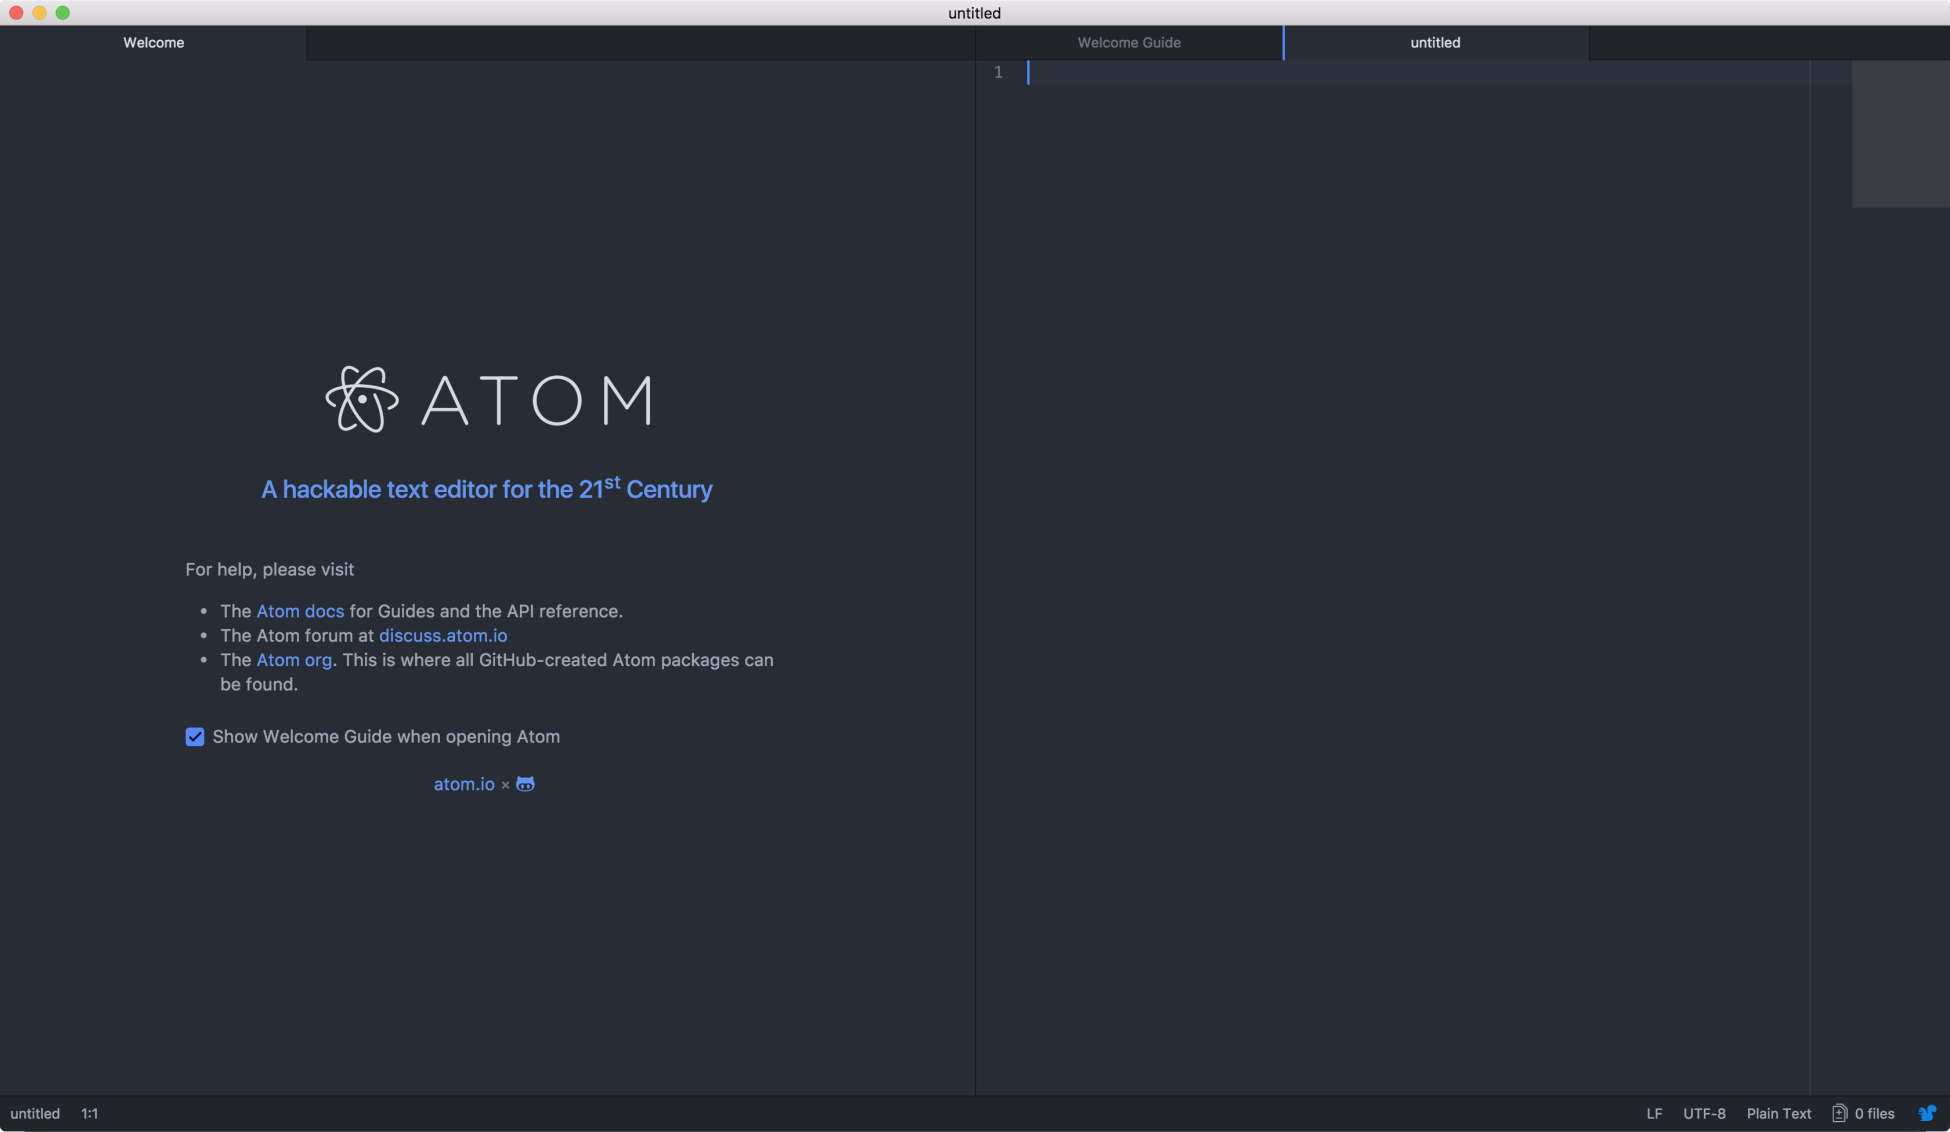Click the atom.io link
1950x1132 pixels.
point(464,784)
